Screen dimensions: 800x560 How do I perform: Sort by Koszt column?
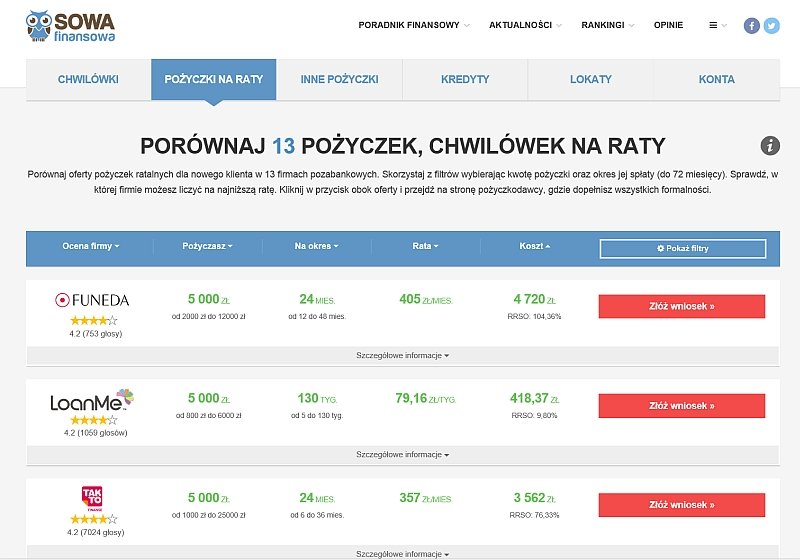(534, 246)
